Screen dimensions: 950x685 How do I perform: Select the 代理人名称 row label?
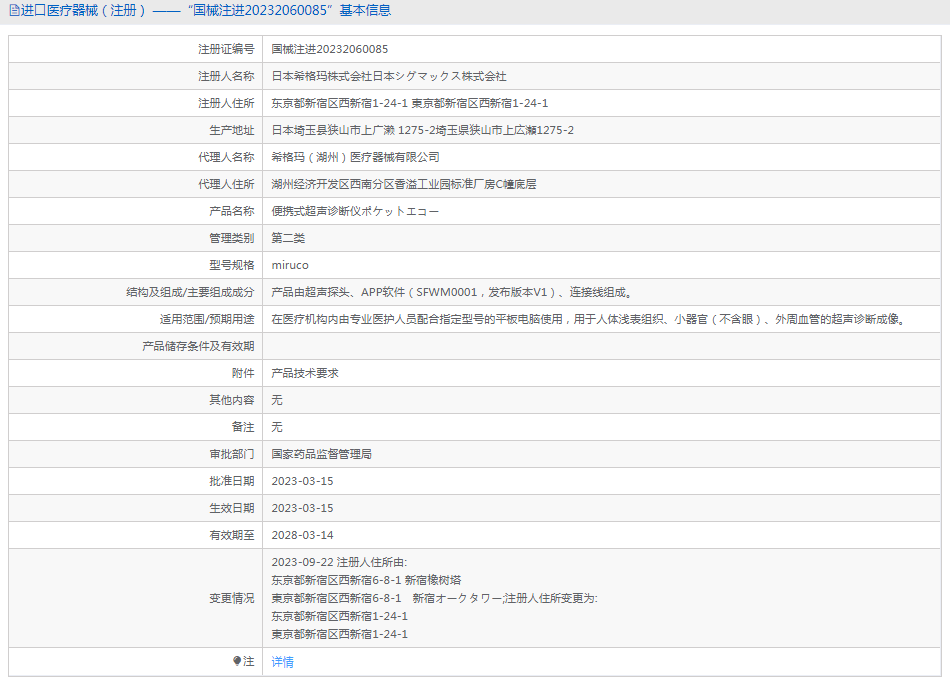click(226, 157)
